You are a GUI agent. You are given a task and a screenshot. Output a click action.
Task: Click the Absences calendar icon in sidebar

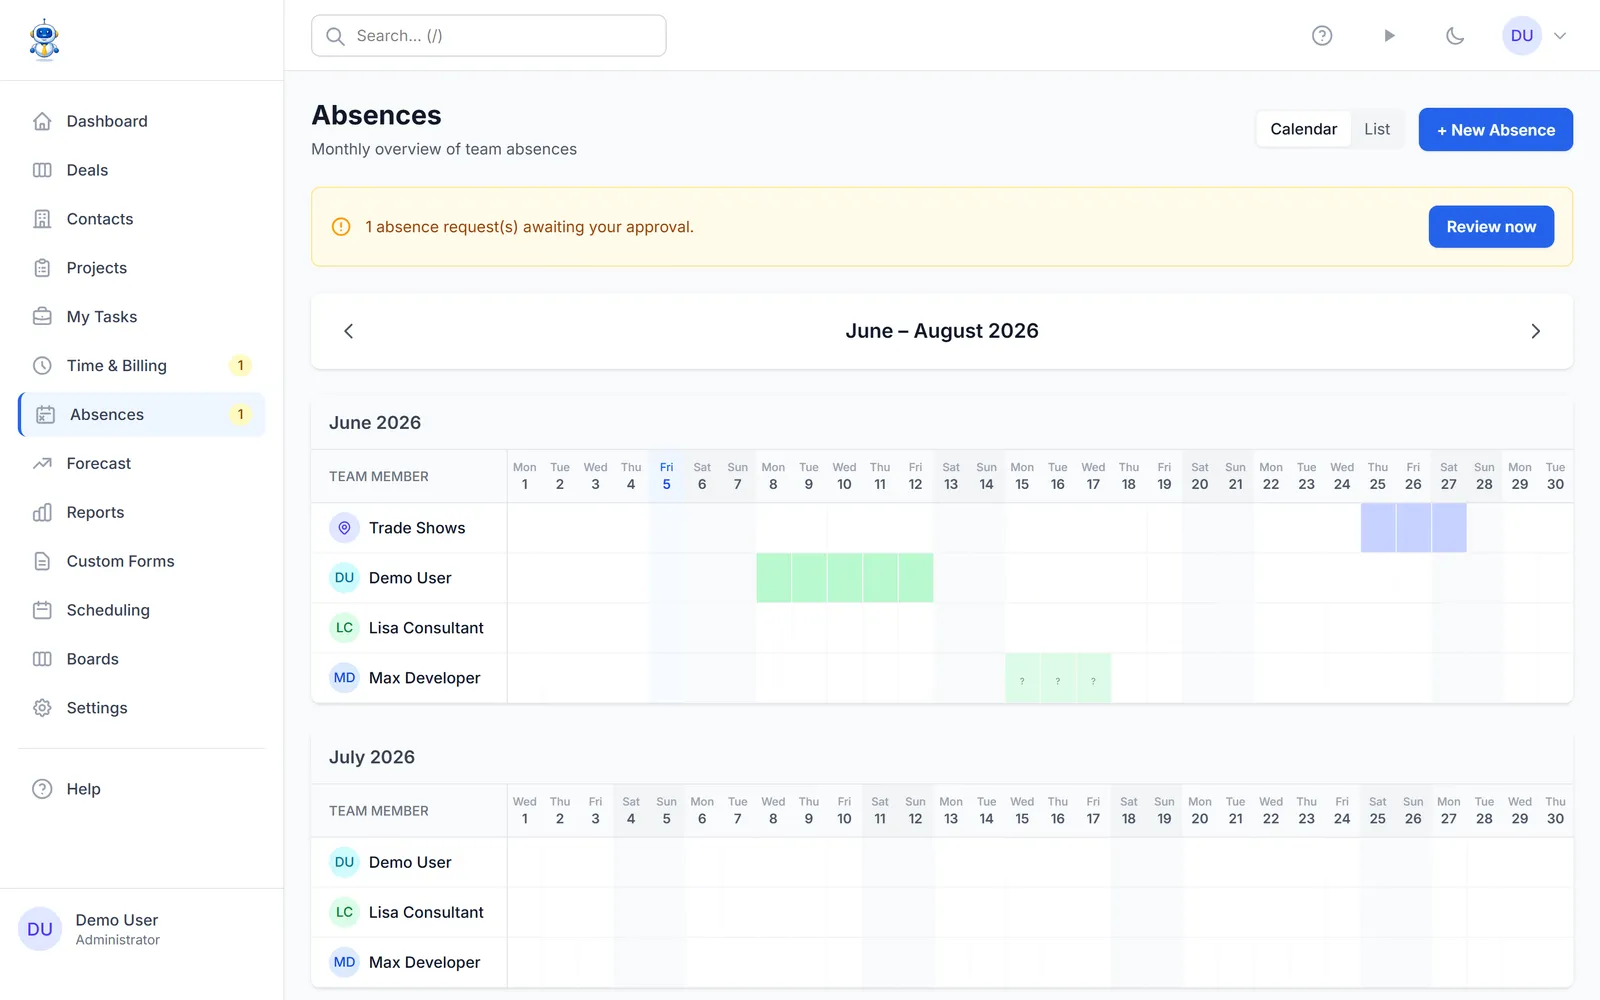[45, 415]
